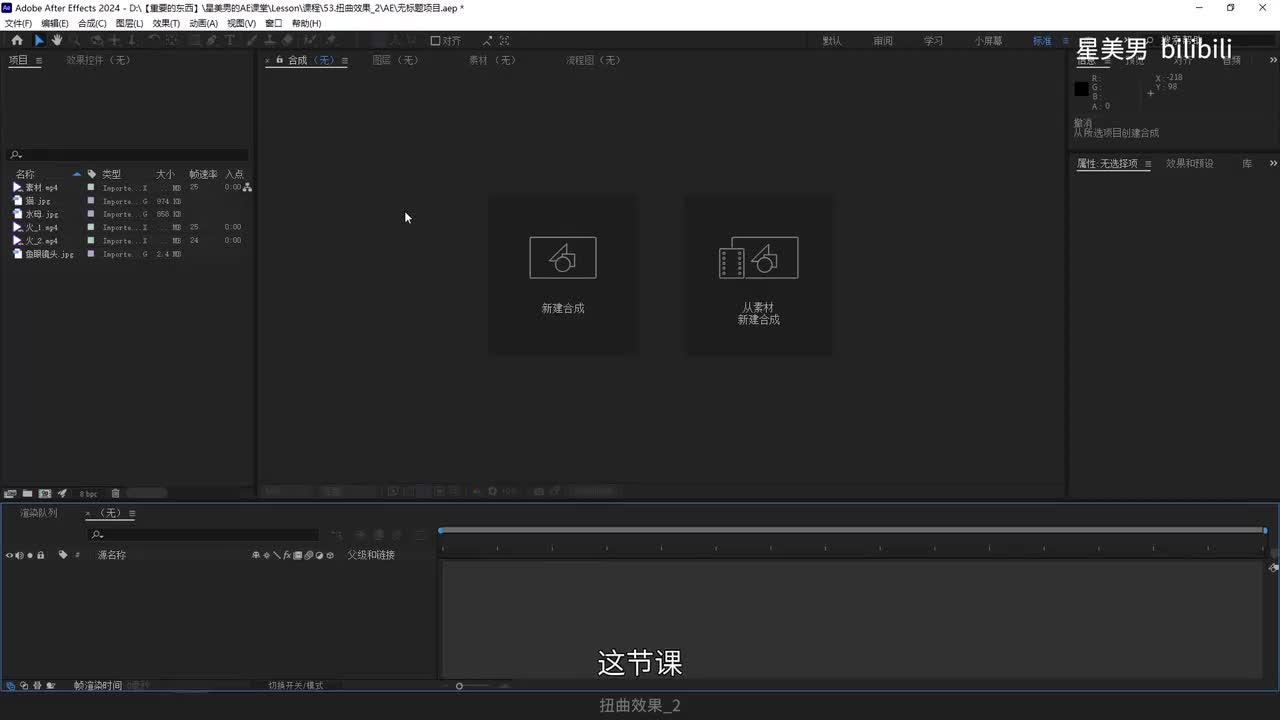Open timeline search options dropdown
Image resolution: width=1280 pixels, height=720 pixels.
97,535
